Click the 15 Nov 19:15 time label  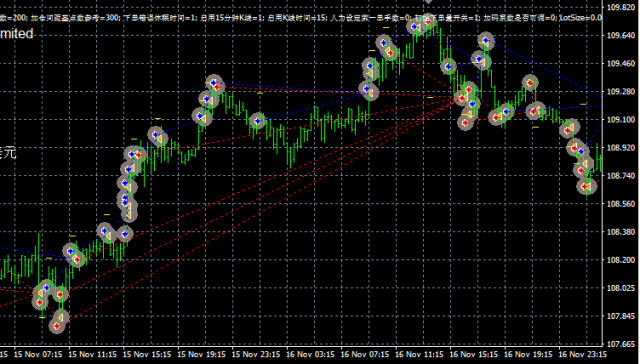[201, 354]
